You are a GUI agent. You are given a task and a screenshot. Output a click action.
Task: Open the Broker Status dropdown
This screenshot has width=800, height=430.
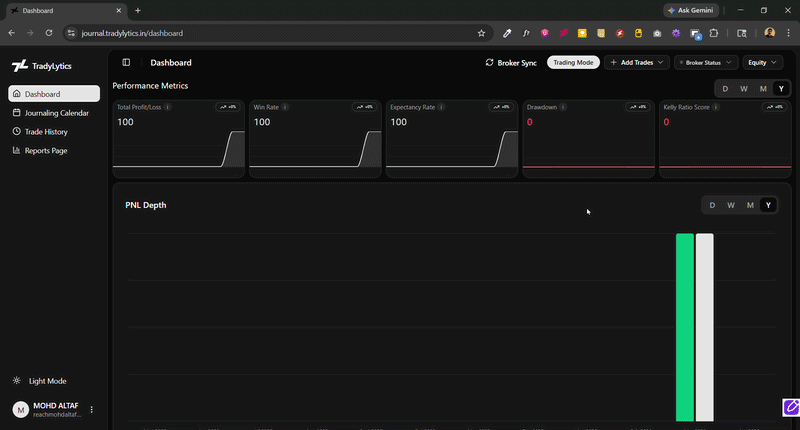[x=706, y=62]
